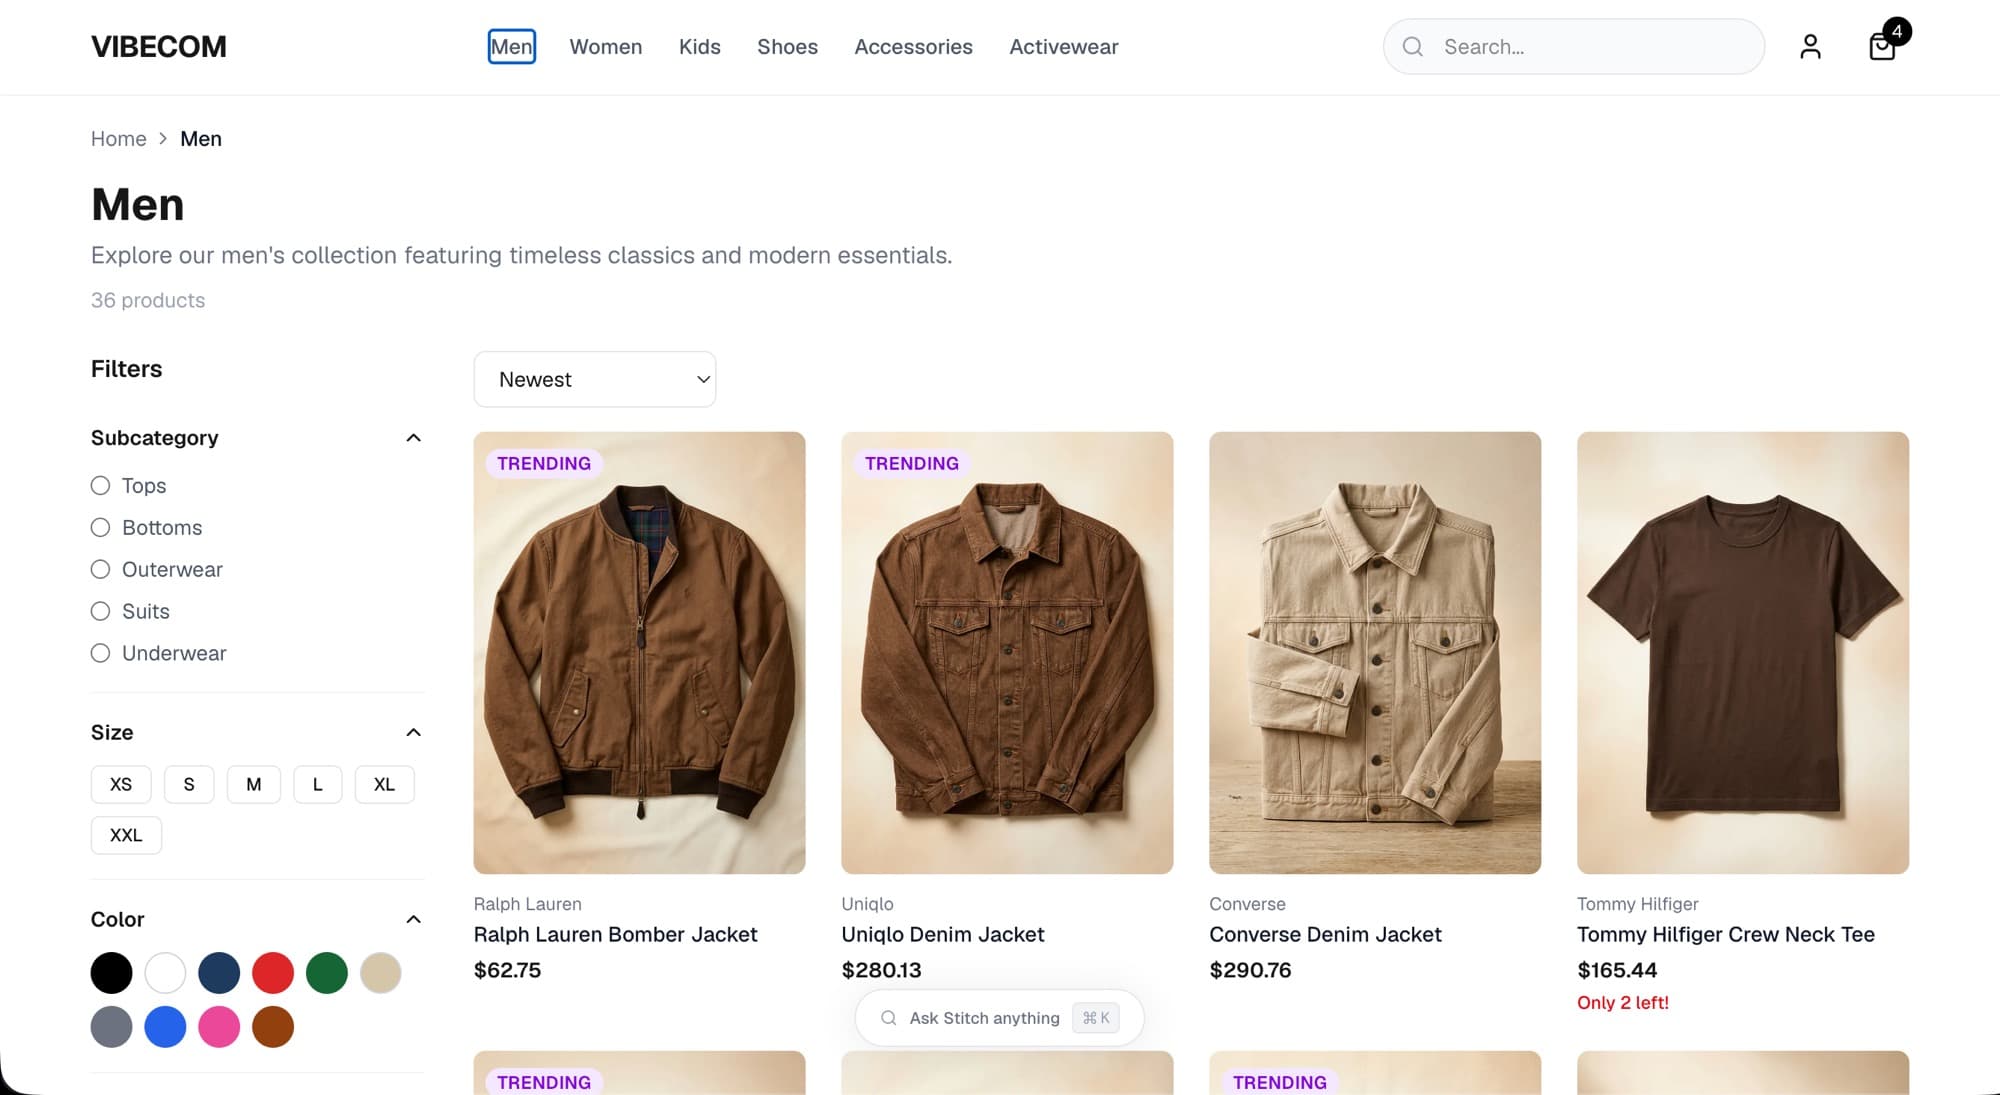Filter by navy color swatch

coord(219,973)
